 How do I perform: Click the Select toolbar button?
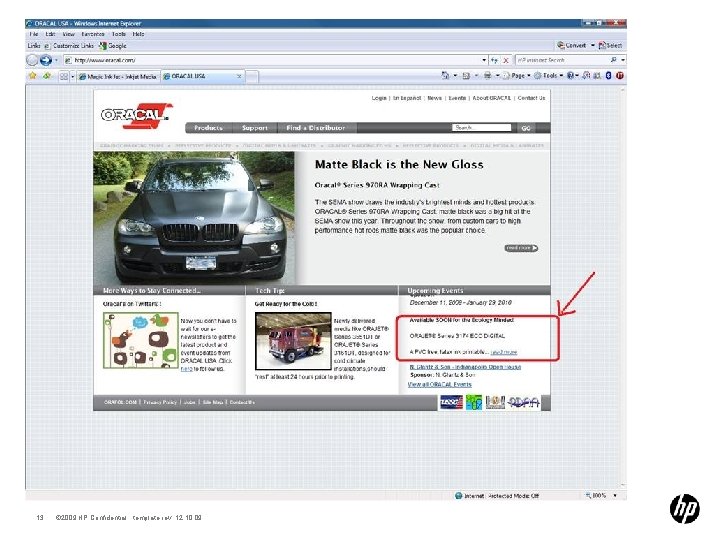coord(610,45)
